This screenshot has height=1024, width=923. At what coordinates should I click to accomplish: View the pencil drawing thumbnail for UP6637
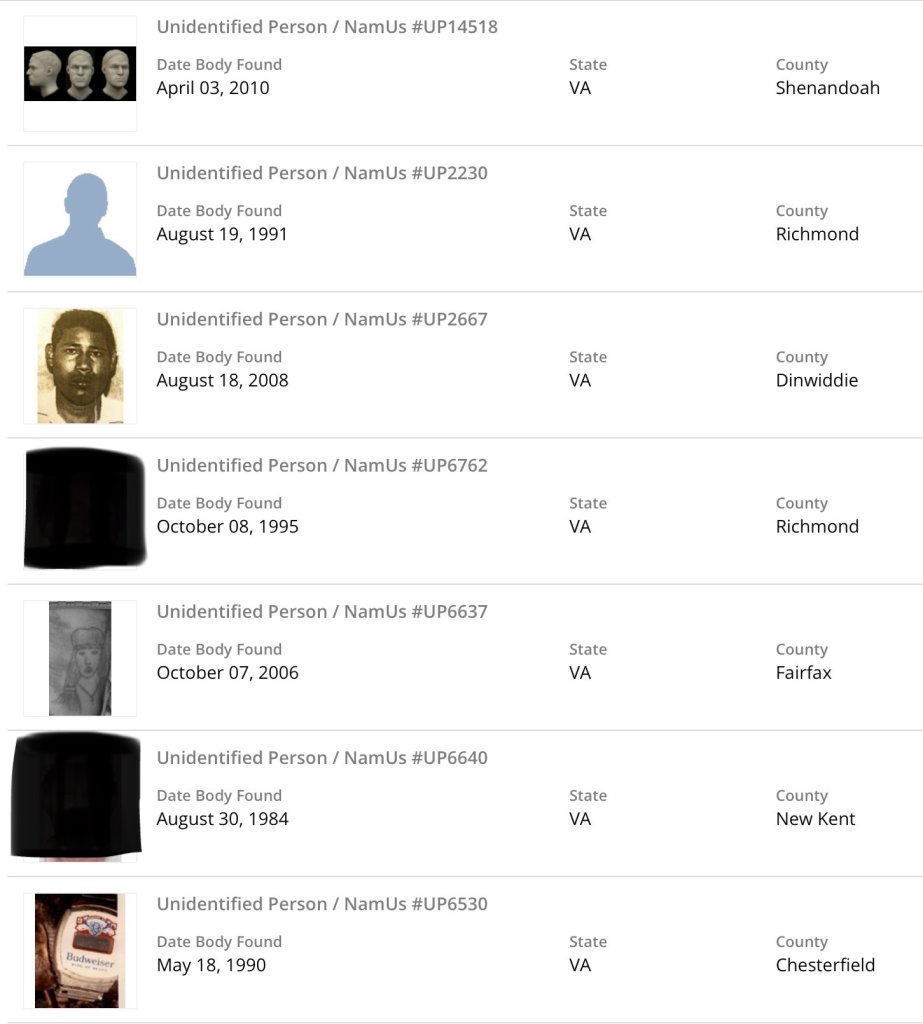(80, 658)
